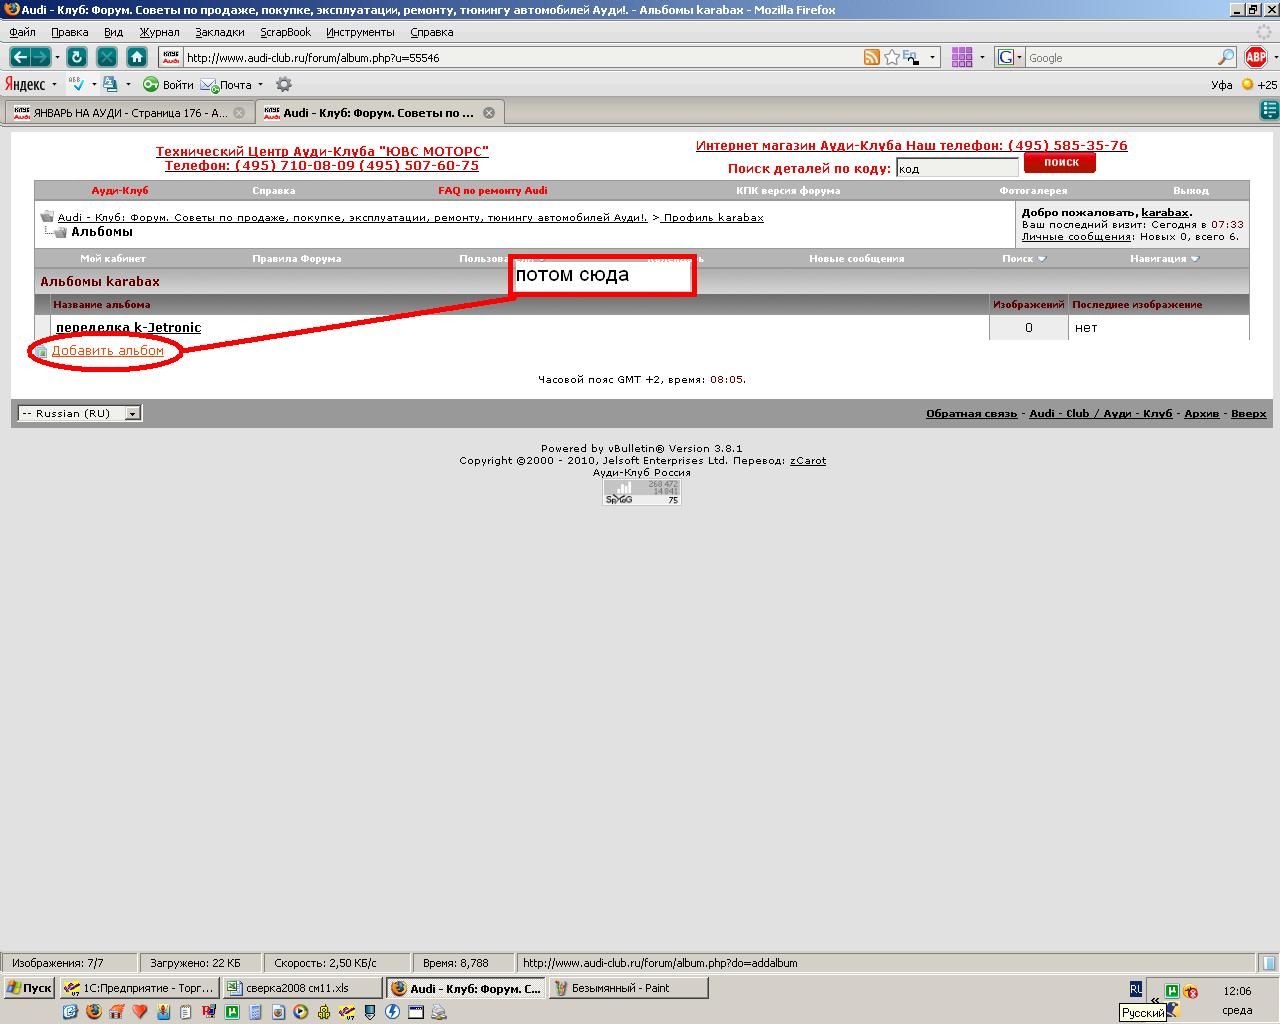Click the Google search magnifier icon
Image resolution: width=1280 pixels, height=1024 pixels.
1226,58
